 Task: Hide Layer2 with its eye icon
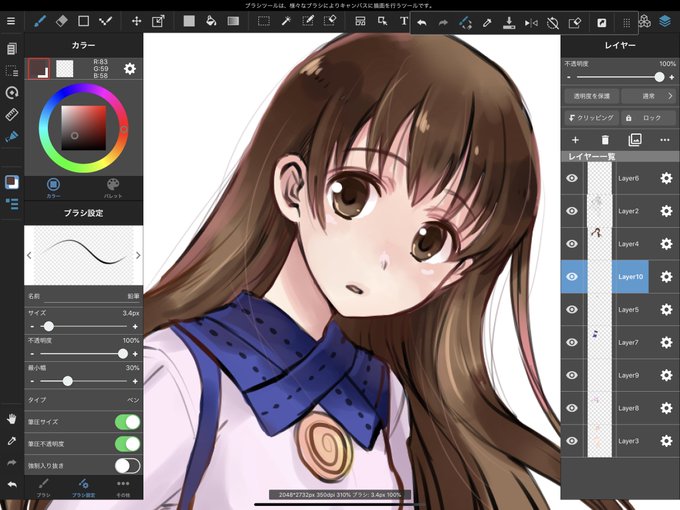[x=572, y=211]
